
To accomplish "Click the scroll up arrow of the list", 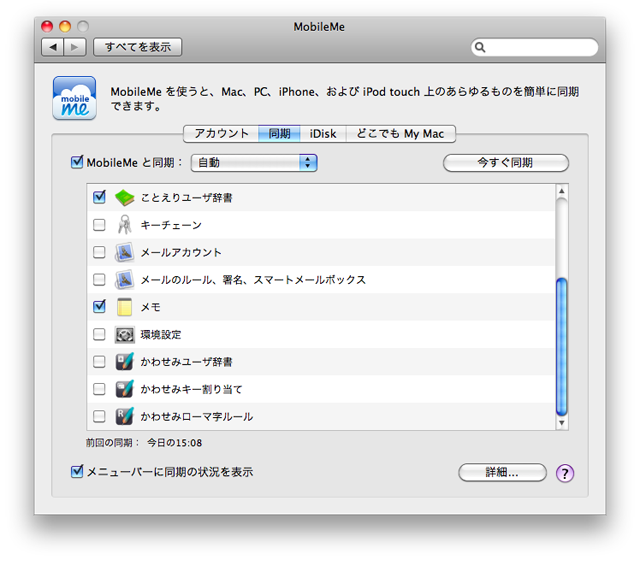I will point(562,191).
